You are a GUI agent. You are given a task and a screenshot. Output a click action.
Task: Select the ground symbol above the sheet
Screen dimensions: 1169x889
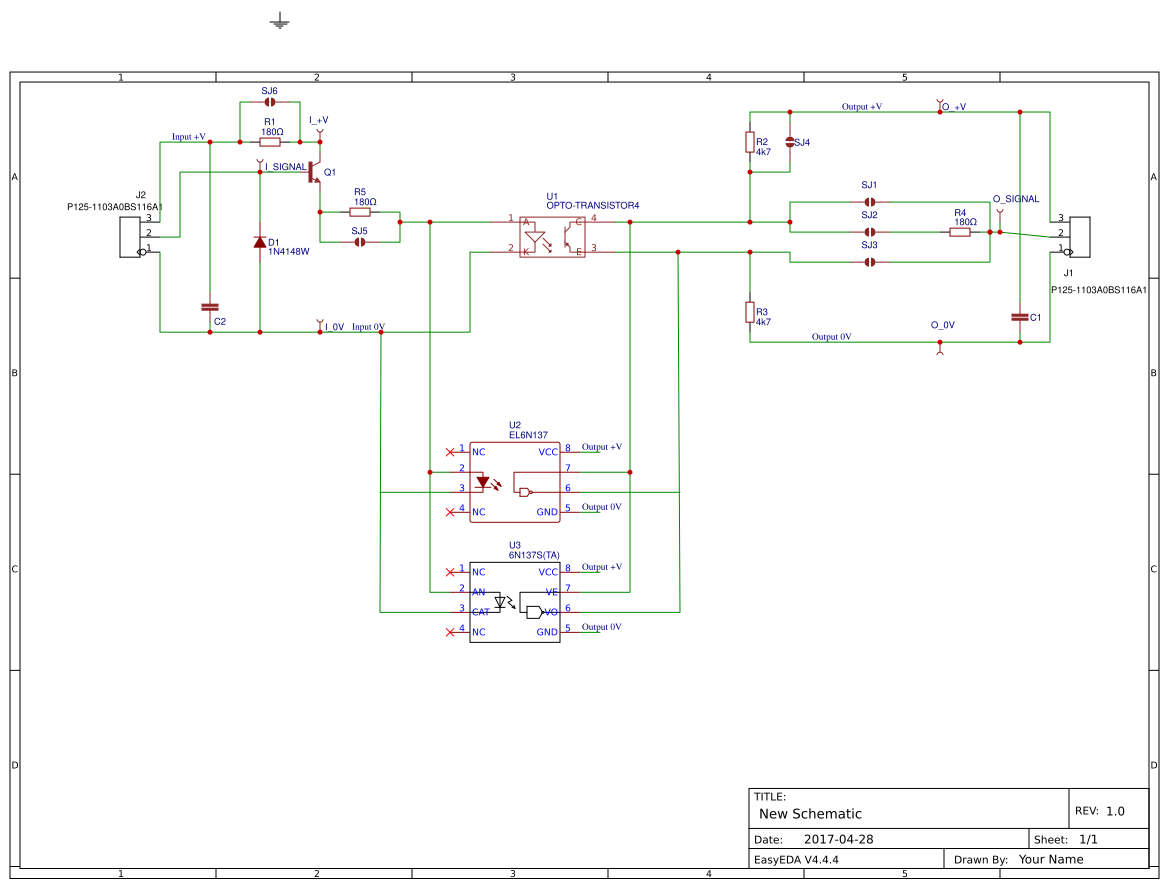[x=279, y=20]
